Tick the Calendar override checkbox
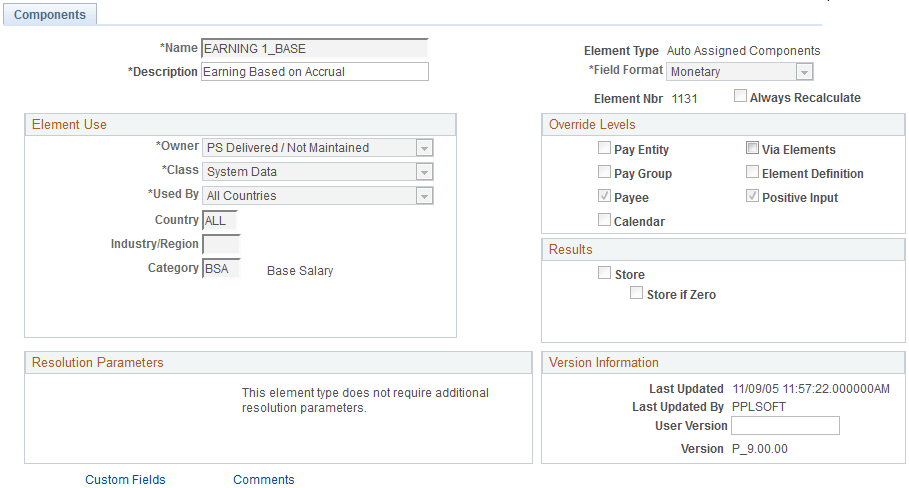The width and height of the screenshot is (909, 488). tap(604, 220)
